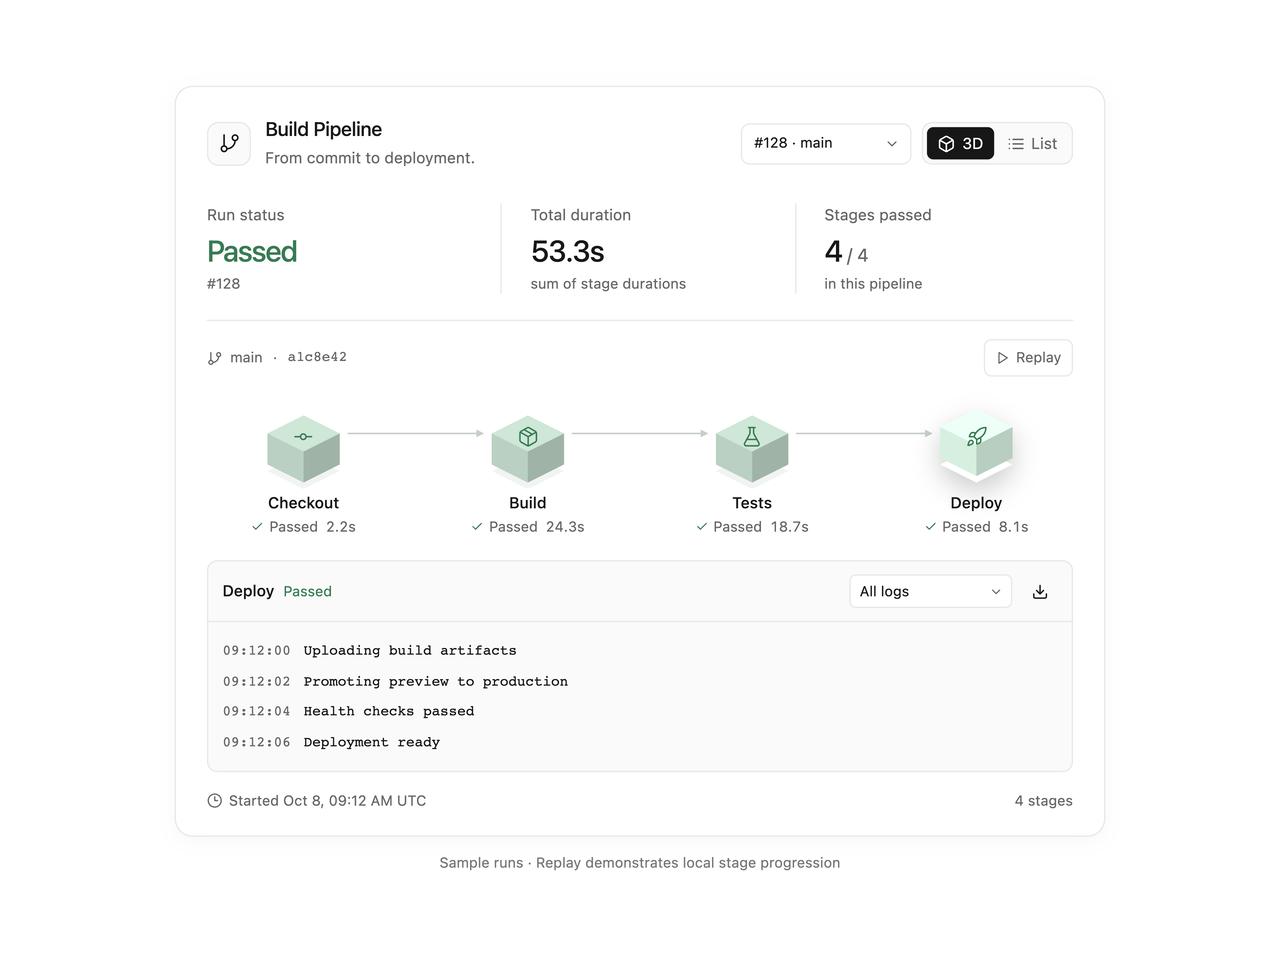Click the 53.3s total duration value
The height and width of the screenshot is (960, 1280).
[567, 252]
